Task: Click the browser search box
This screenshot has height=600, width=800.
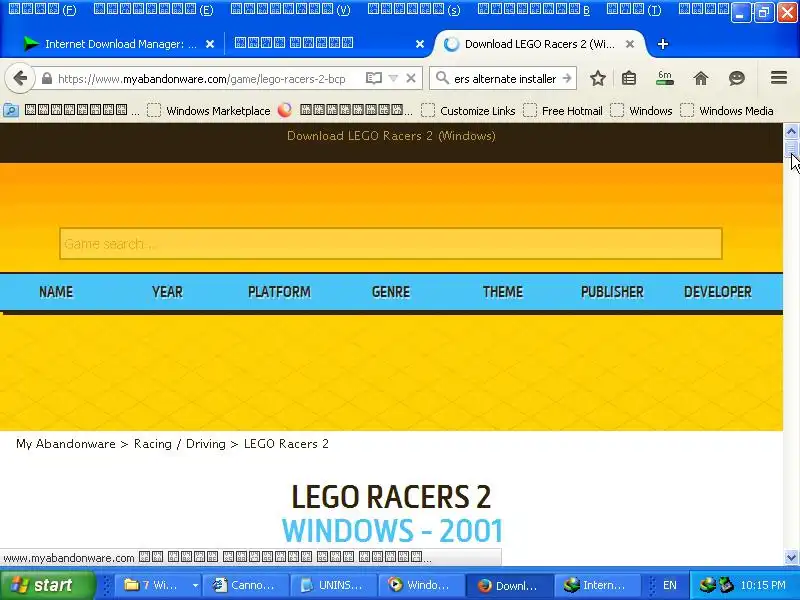Action: pyautogui.click(x=505, y=79)
